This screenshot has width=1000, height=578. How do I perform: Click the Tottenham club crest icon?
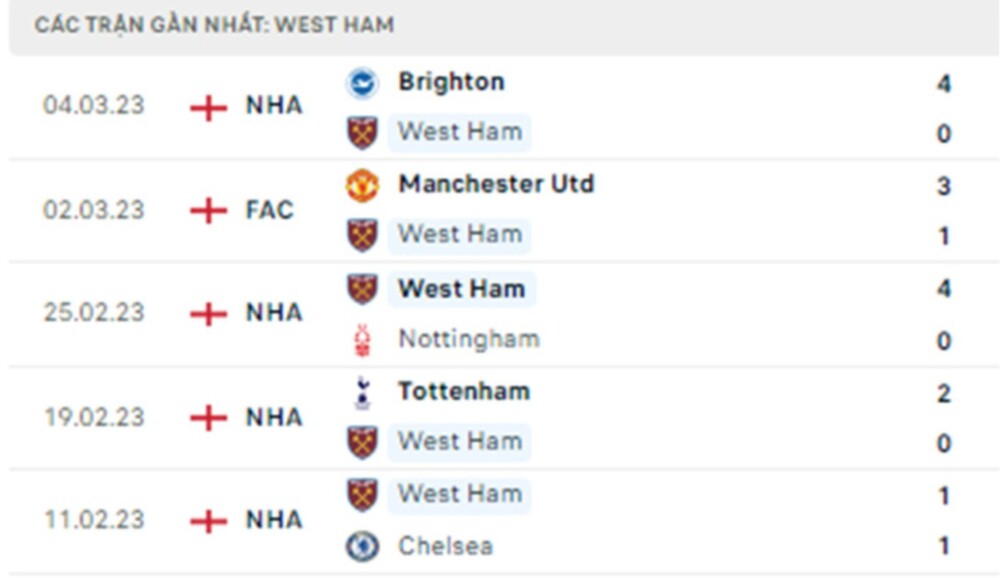click(x=362, y=392)
